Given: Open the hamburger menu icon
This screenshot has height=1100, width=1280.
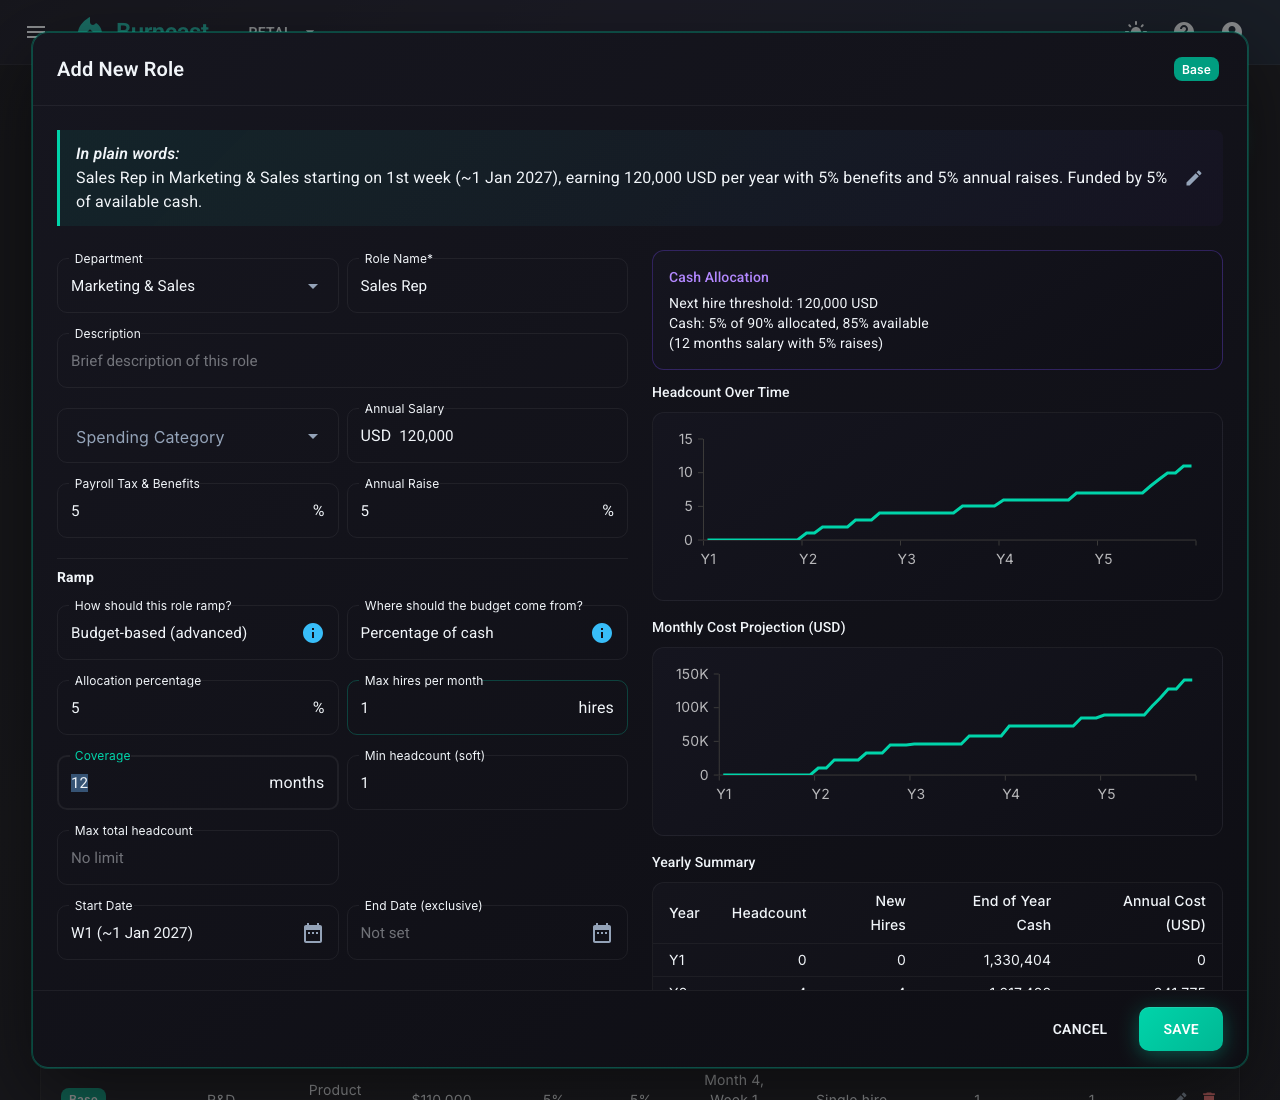Looking at the screenshot, I should click(36, 31).
